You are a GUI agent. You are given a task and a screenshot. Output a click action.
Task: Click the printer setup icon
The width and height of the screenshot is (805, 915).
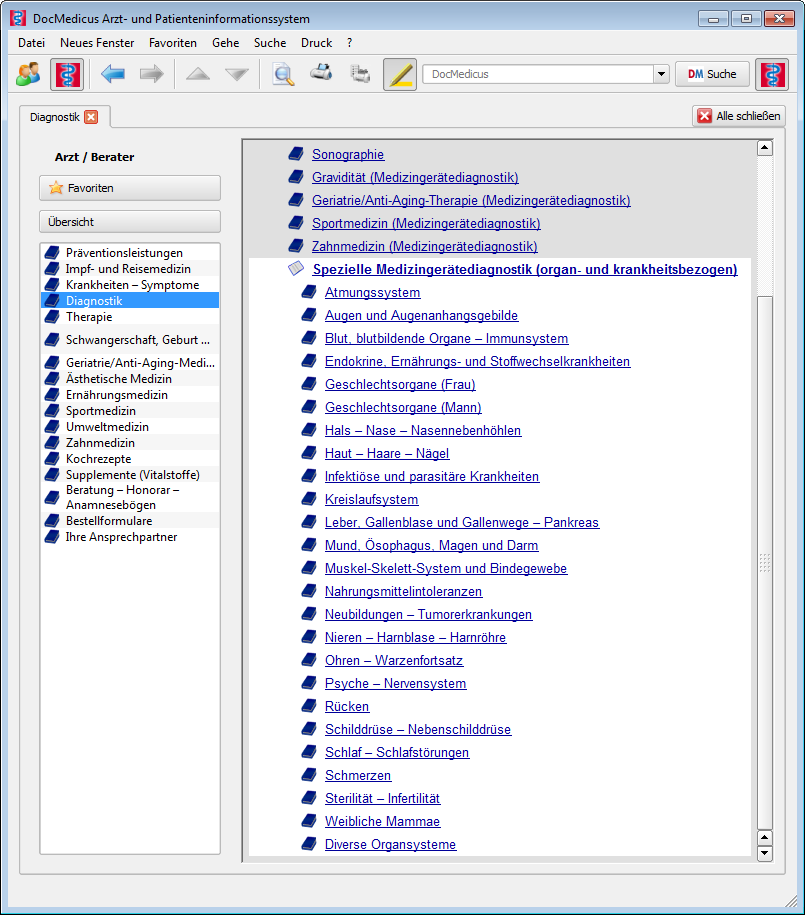pyautogui.click(x=360, y=74)
